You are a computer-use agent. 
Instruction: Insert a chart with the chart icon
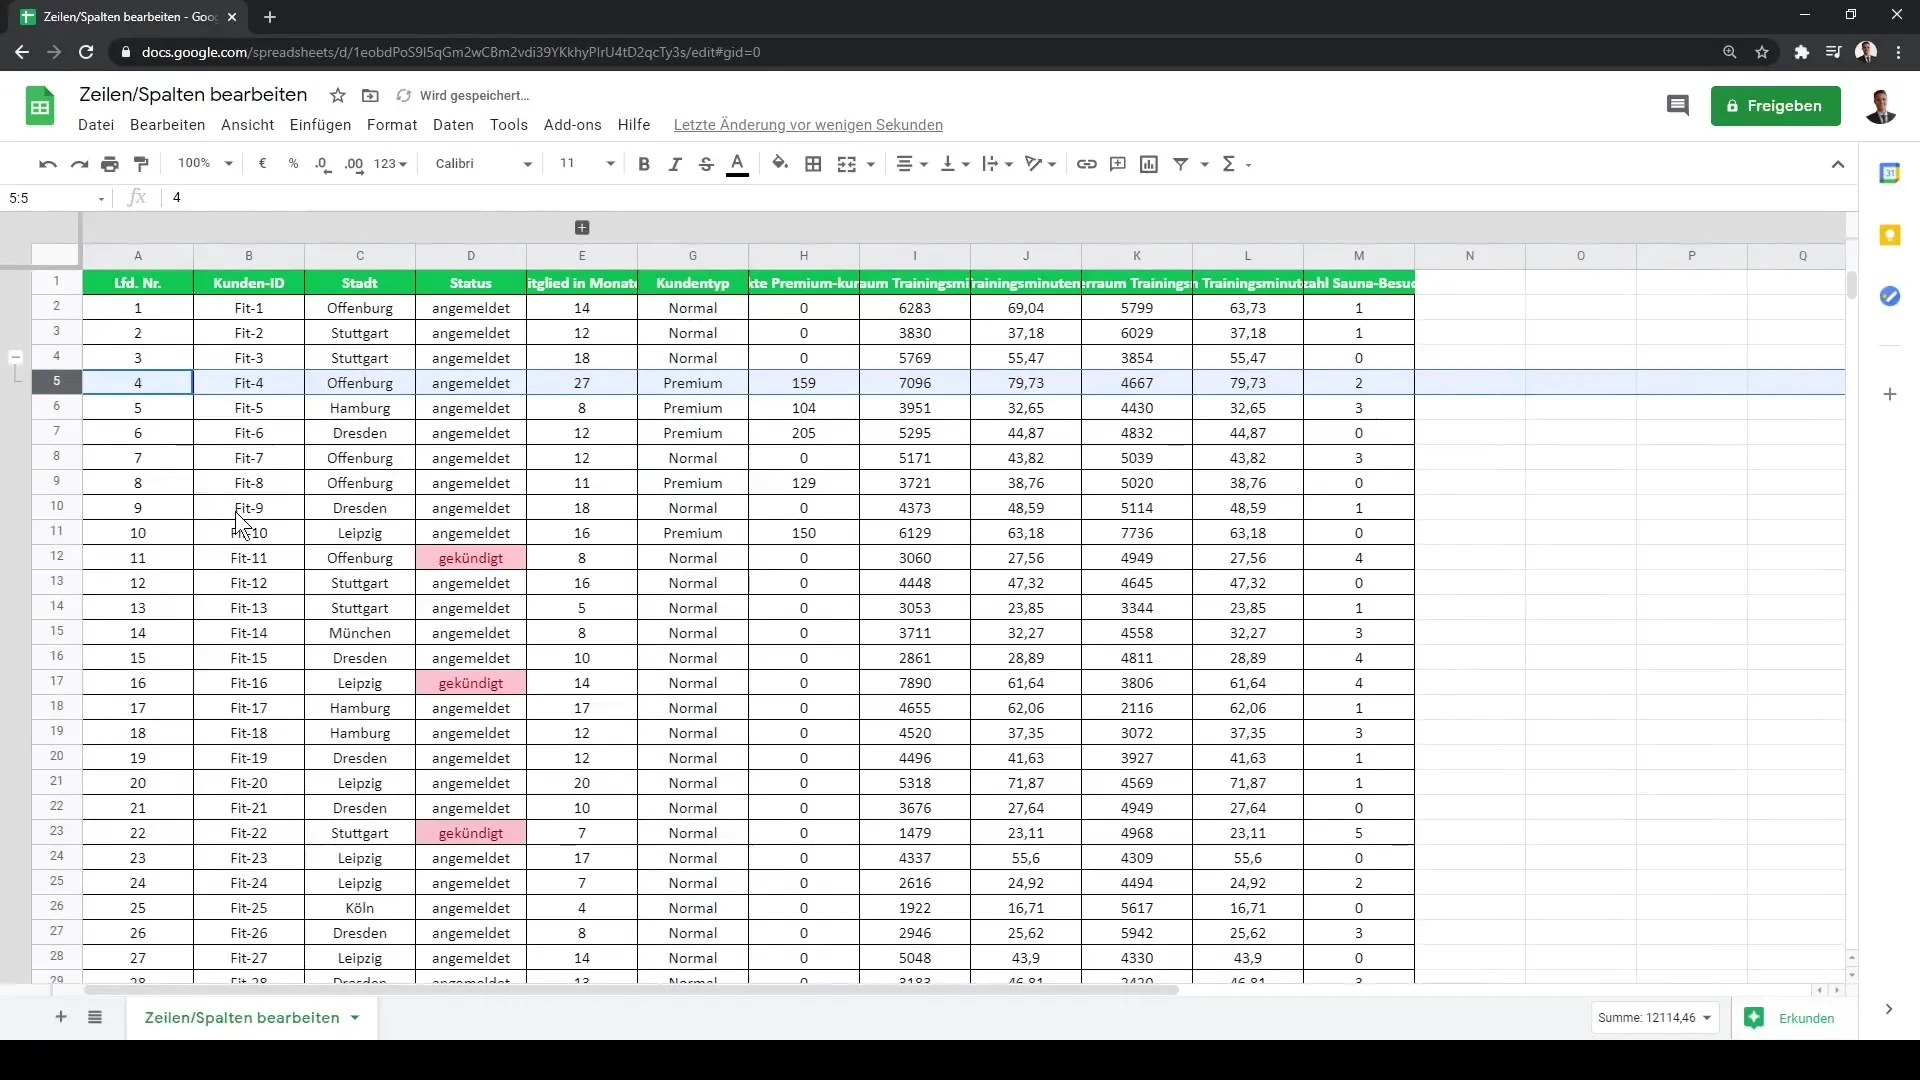[x=1149, y=164]
